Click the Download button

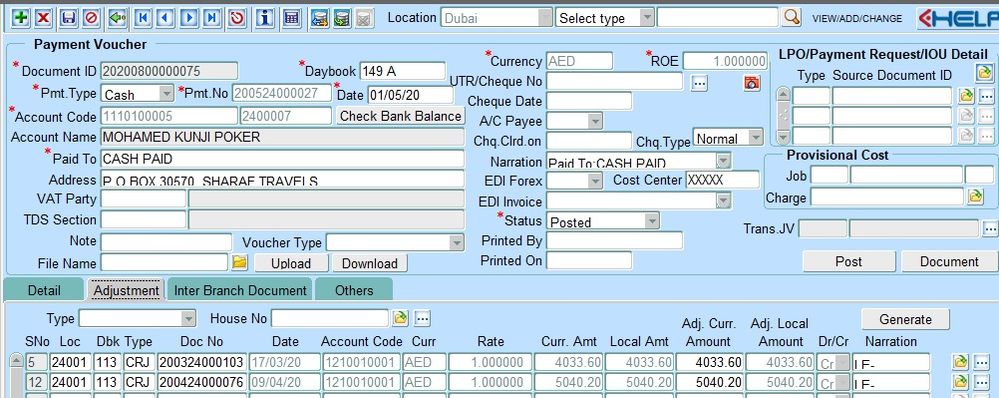coord(370,263)
